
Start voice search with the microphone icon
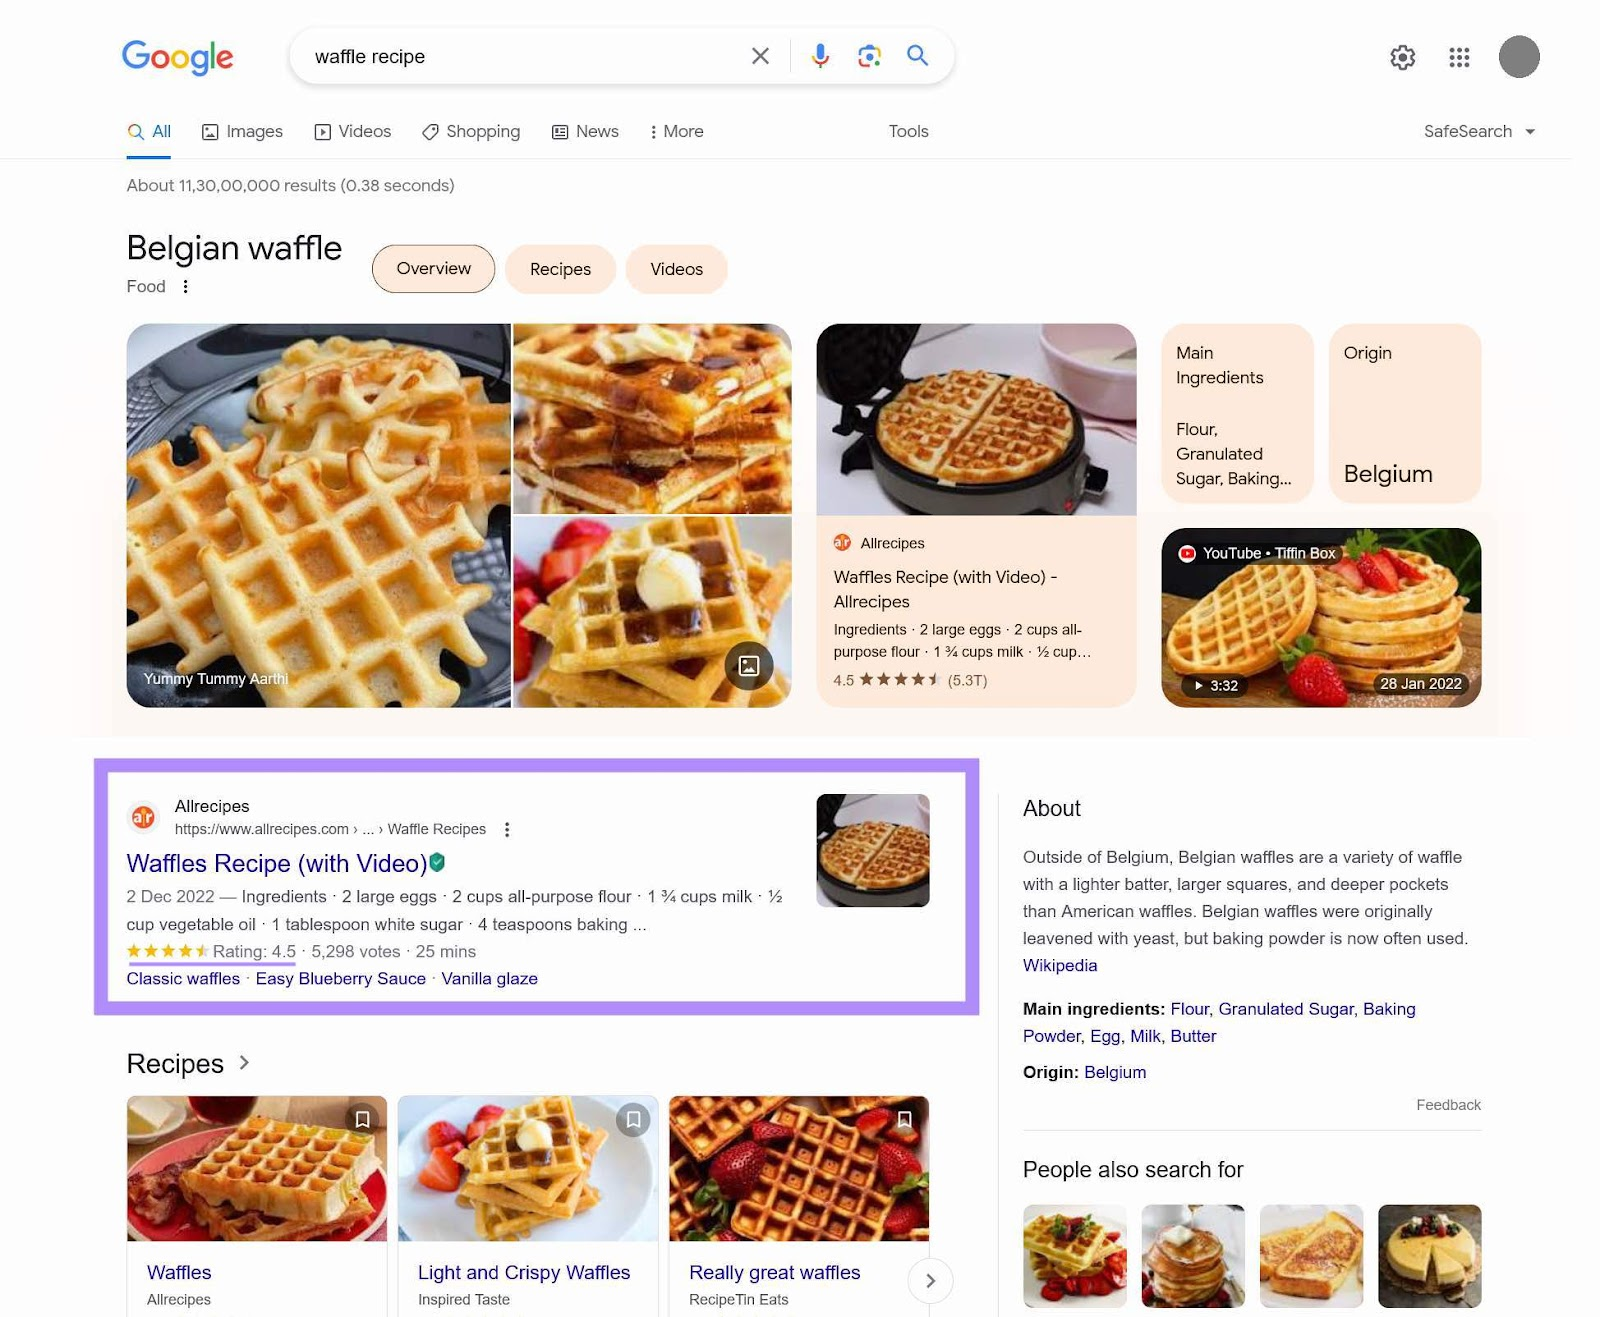[819, 56]
